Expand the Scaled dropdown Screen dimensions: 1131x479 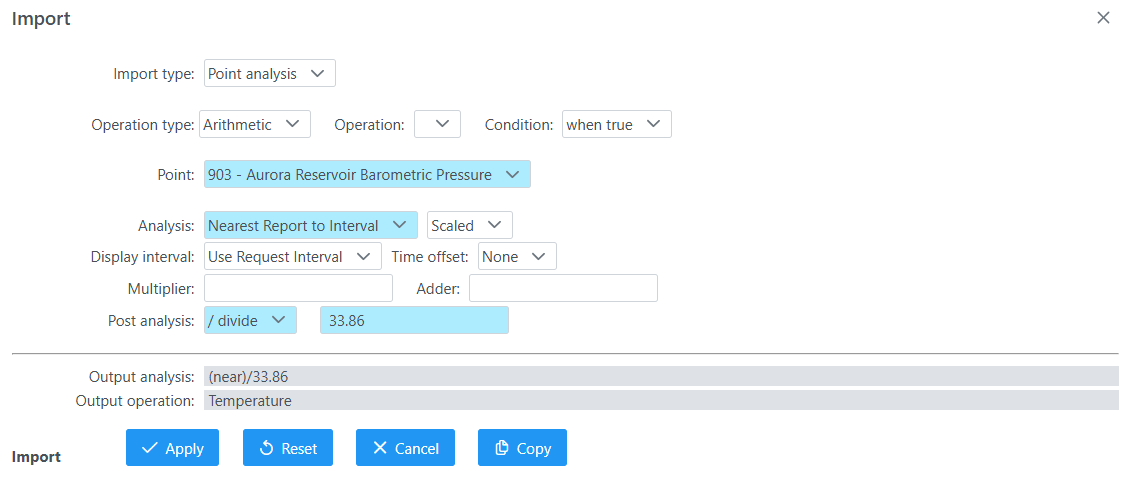click(470, 225)
